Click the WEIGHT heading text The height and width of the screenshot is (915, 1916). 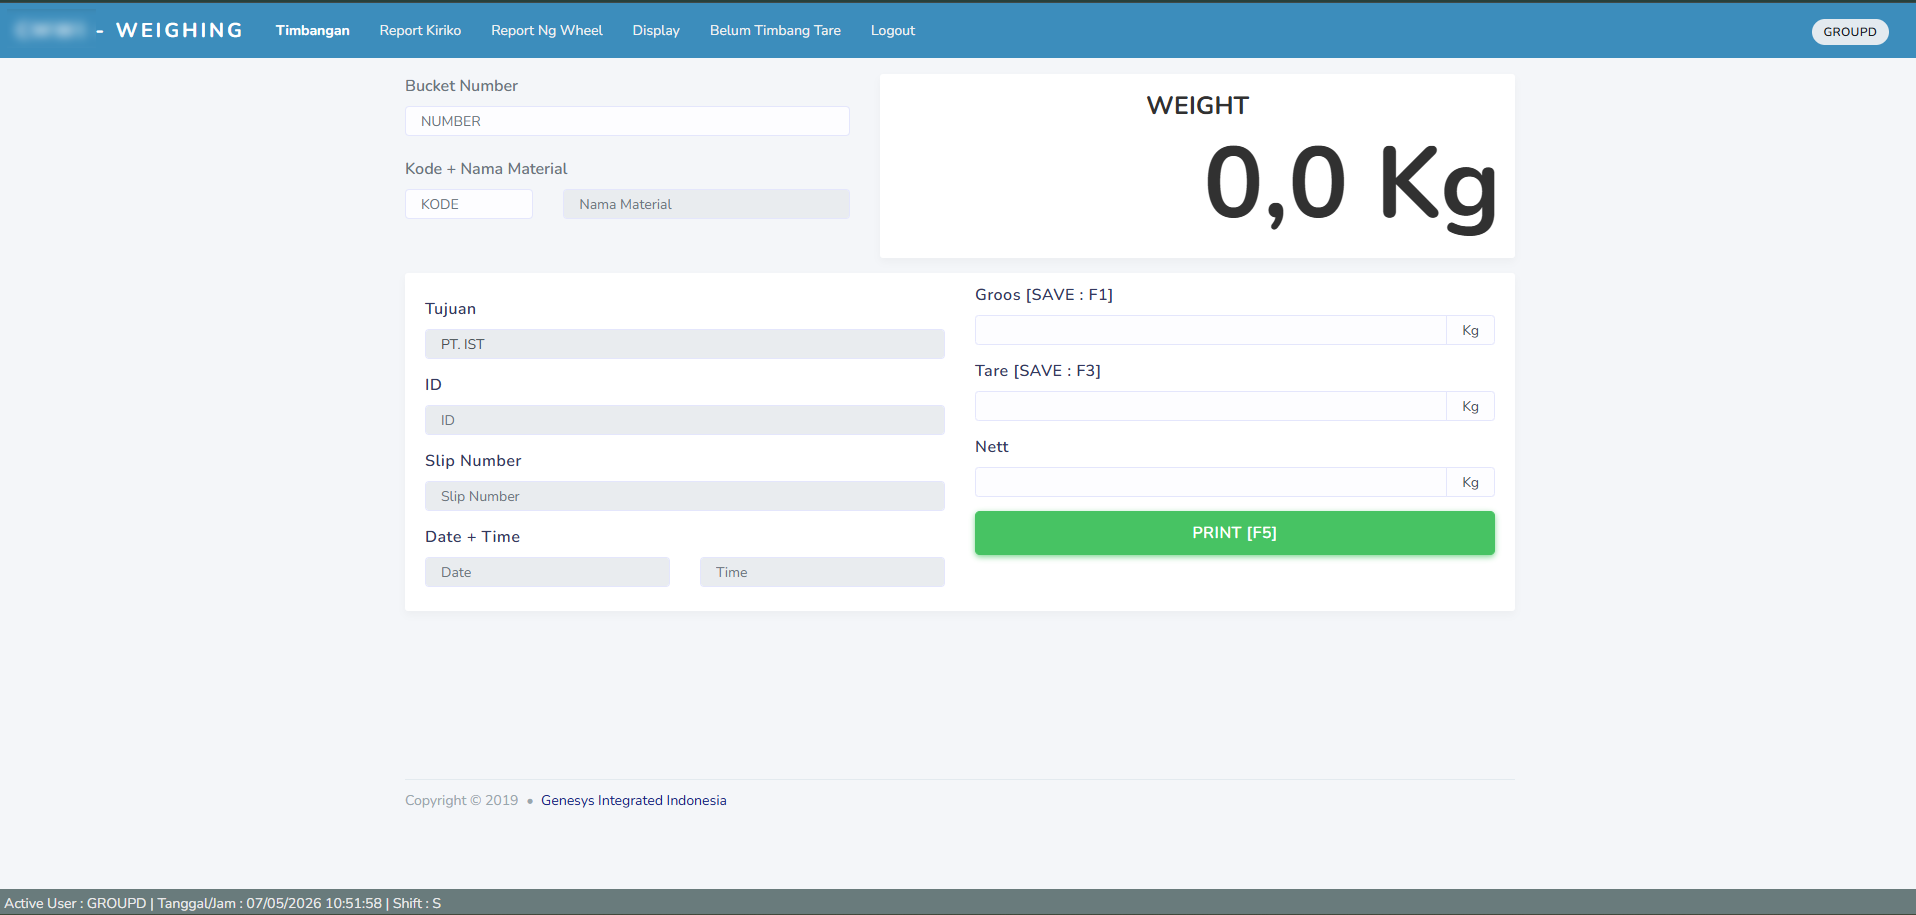click(x=1198, y=105)
